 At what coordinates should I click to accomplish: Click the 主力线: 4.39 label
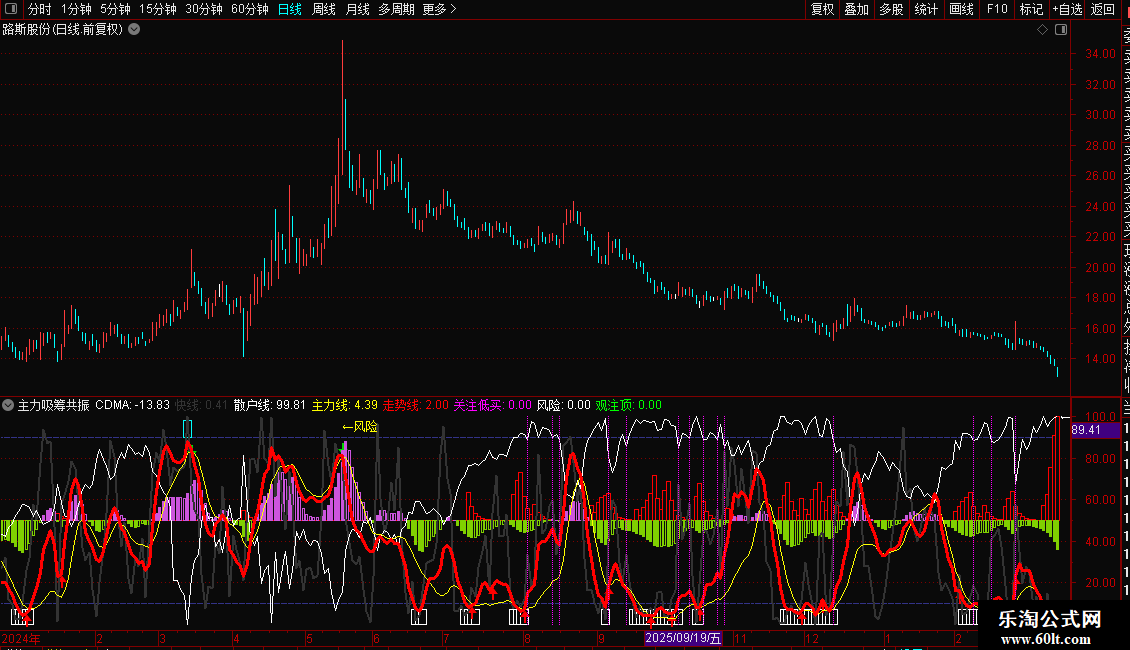pyautogui.click(x=344, y=405)
